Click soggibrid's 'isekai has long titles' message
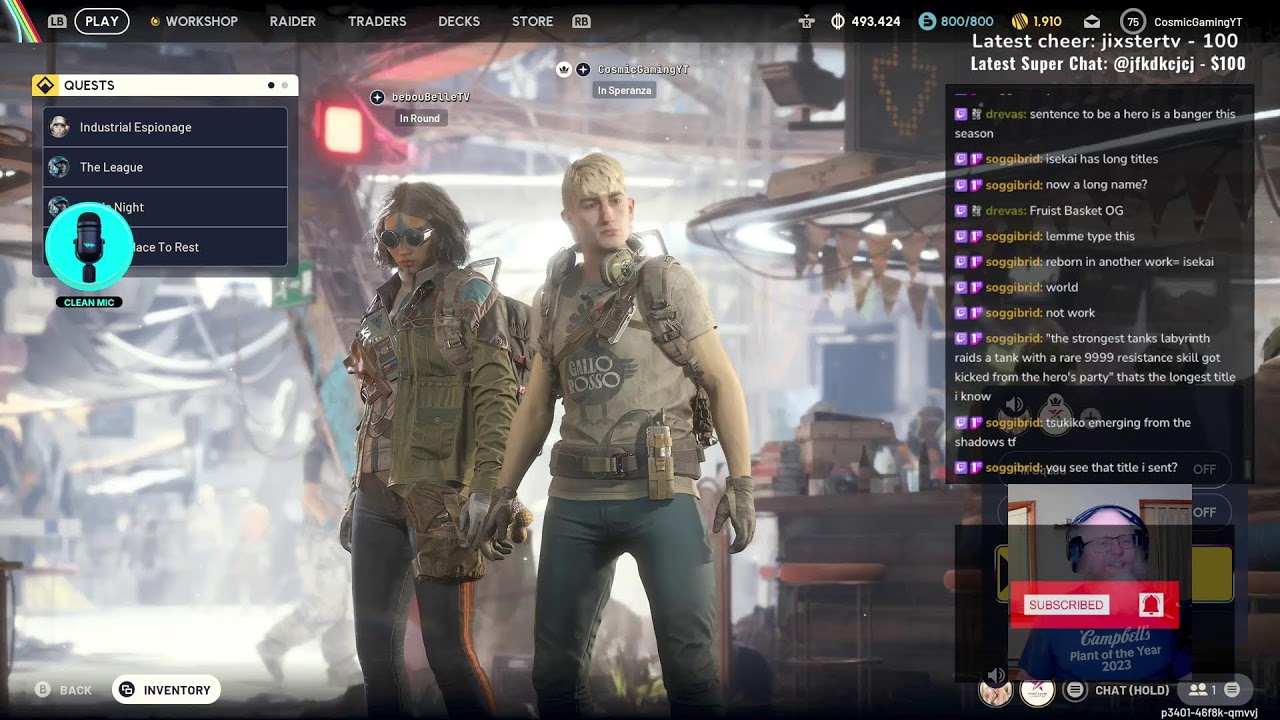The width and height of the screenshot is (1280, 720). tap(1056, 159)
